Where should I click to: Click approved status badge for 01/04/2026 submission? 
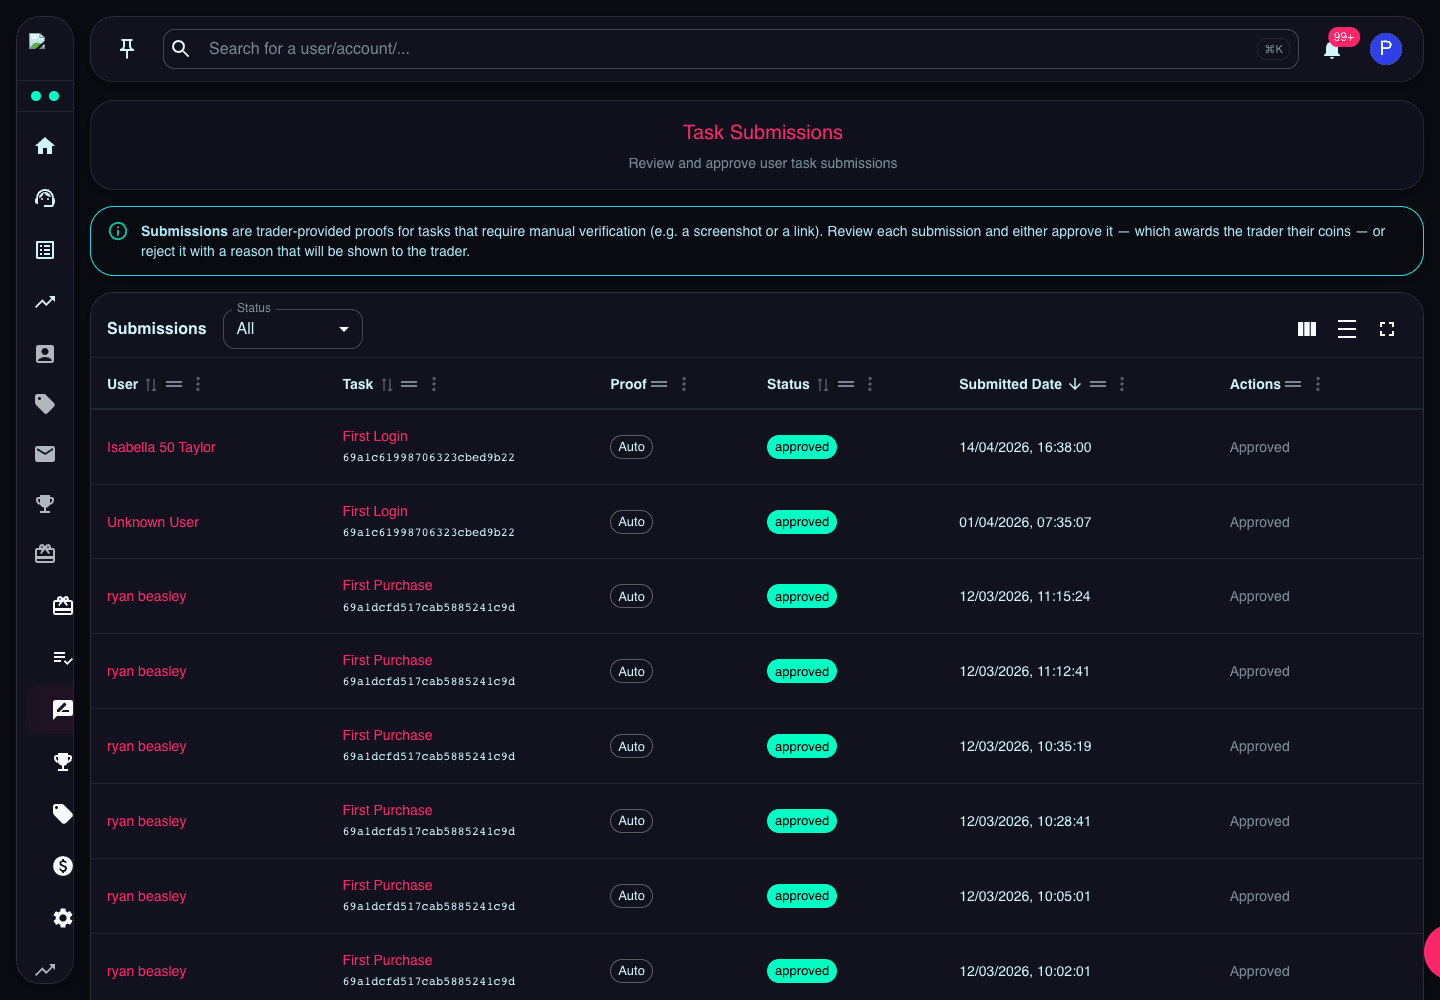coord(802,522)
